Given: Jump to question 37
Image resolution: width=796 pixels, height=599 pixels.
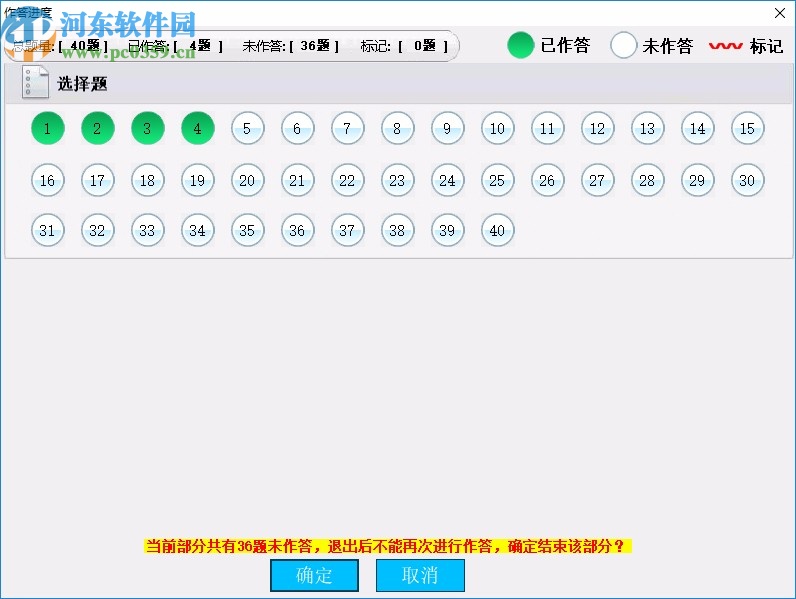Looking at the screenshot, I should tap(348, 230).
